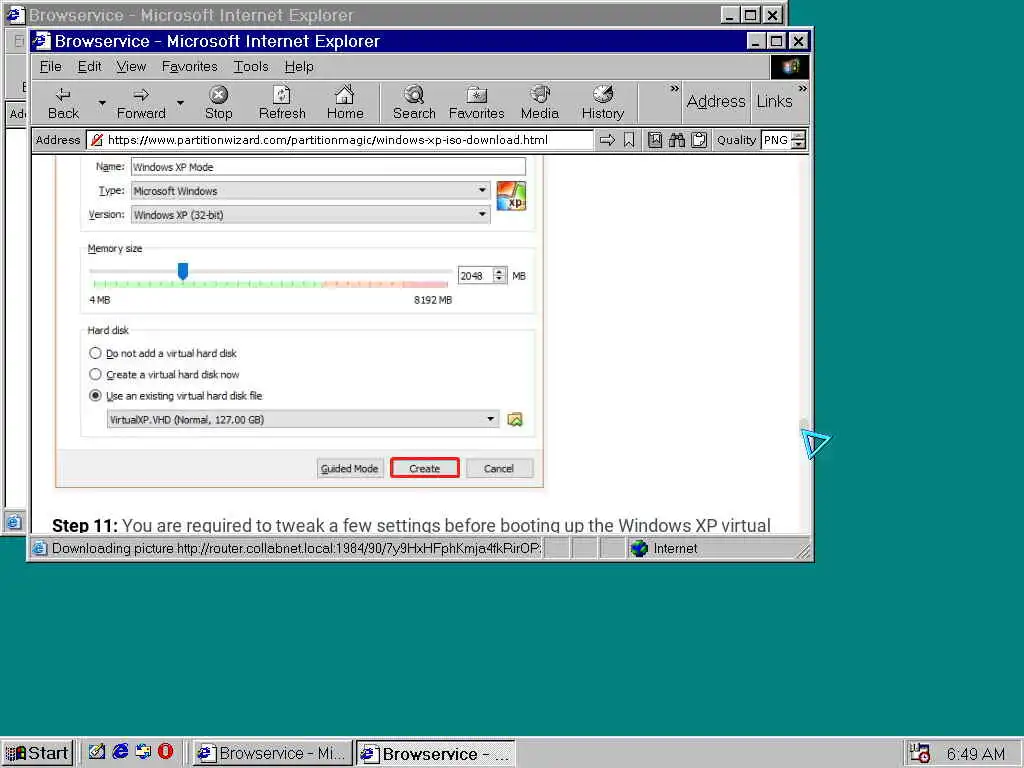
Task: Click the Internet zone status icon
Action: [x=639, y=549]
